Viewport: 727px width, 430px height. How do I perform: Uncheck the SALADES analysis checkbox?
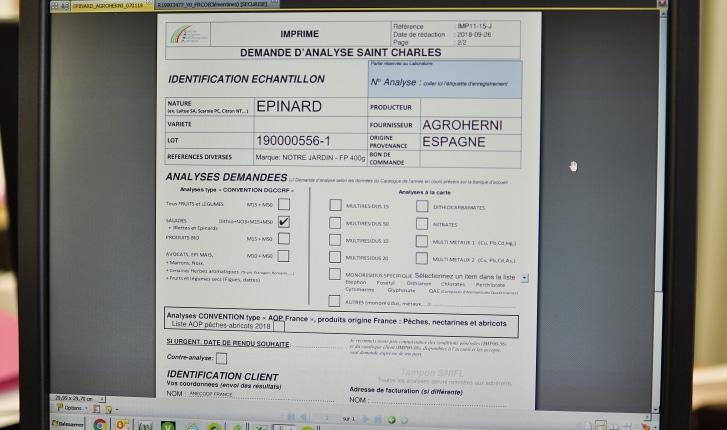284,221
